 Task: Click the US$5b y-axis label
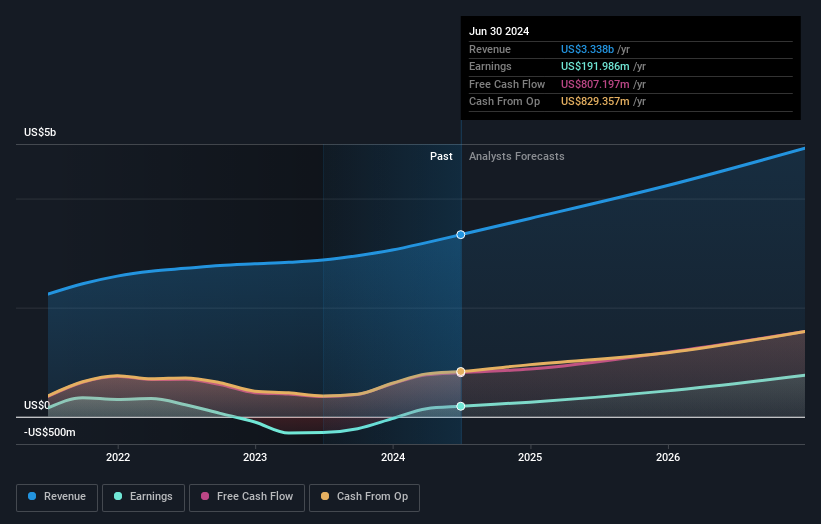click(x=40, y=132)
